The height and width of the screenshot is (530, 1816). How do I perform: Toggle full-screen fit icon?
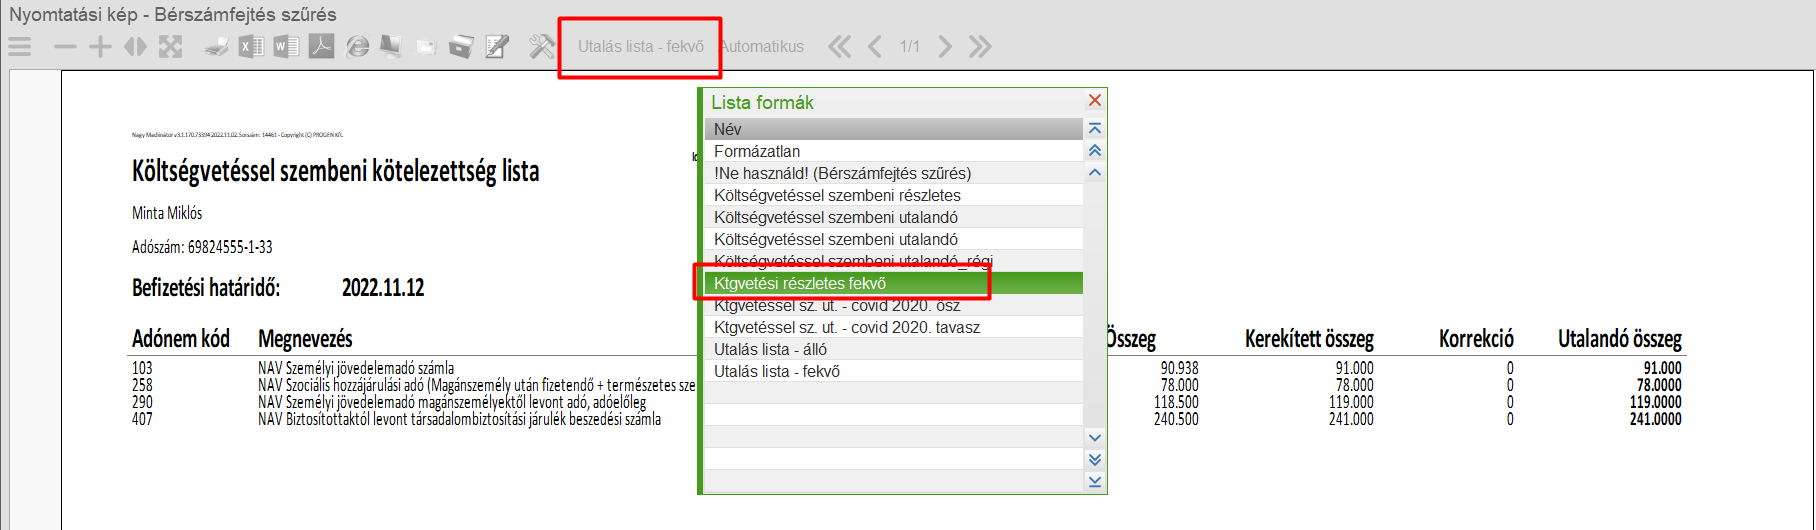click(170, 46)
